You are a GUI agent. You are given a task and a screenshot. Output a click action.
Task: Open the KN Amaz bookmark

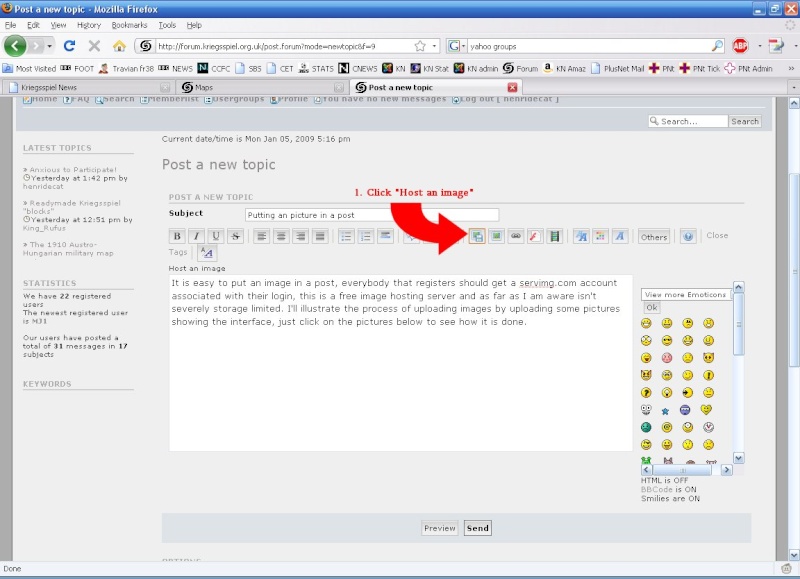564,68
